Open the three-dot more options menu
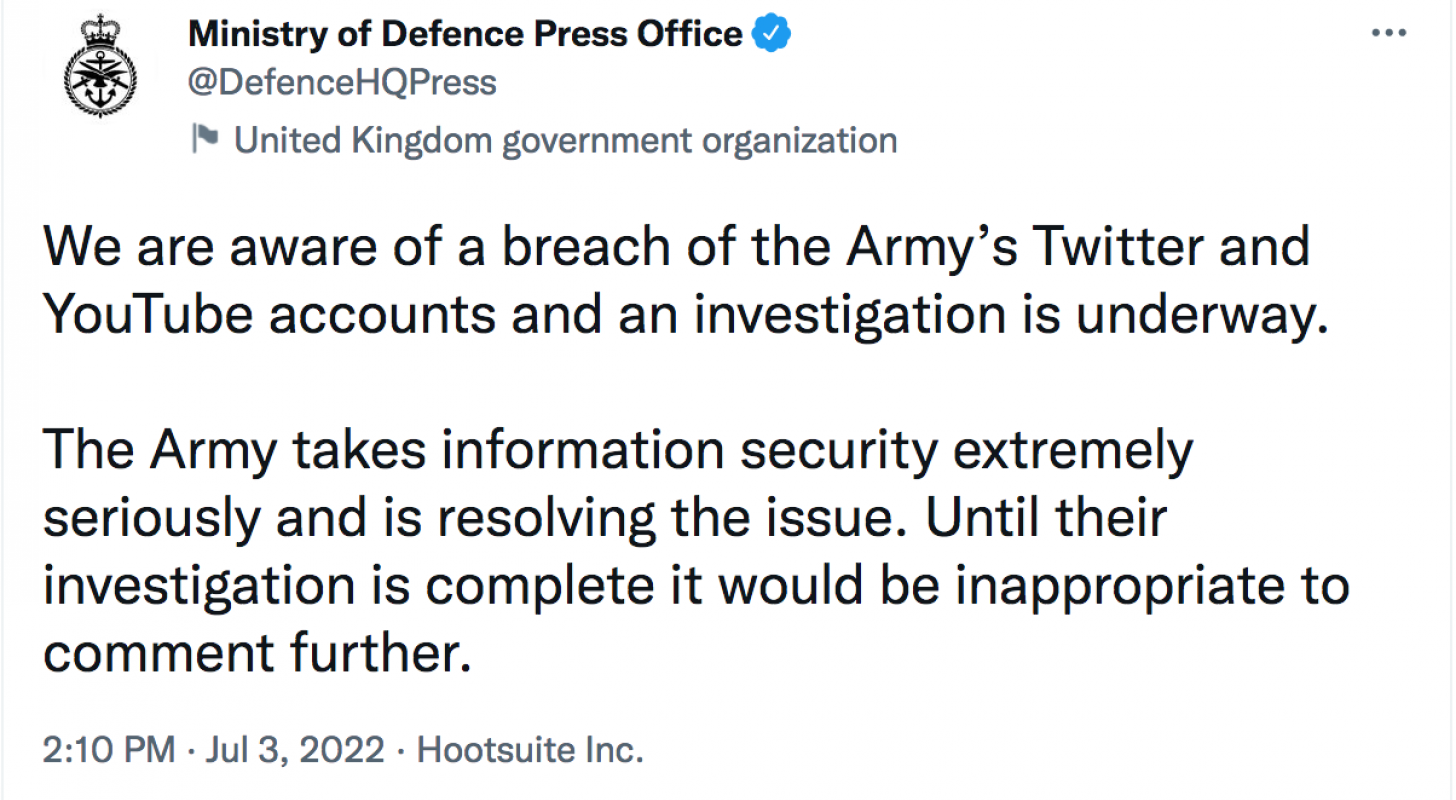1456x800 pixels. (x=1388, y=33)
